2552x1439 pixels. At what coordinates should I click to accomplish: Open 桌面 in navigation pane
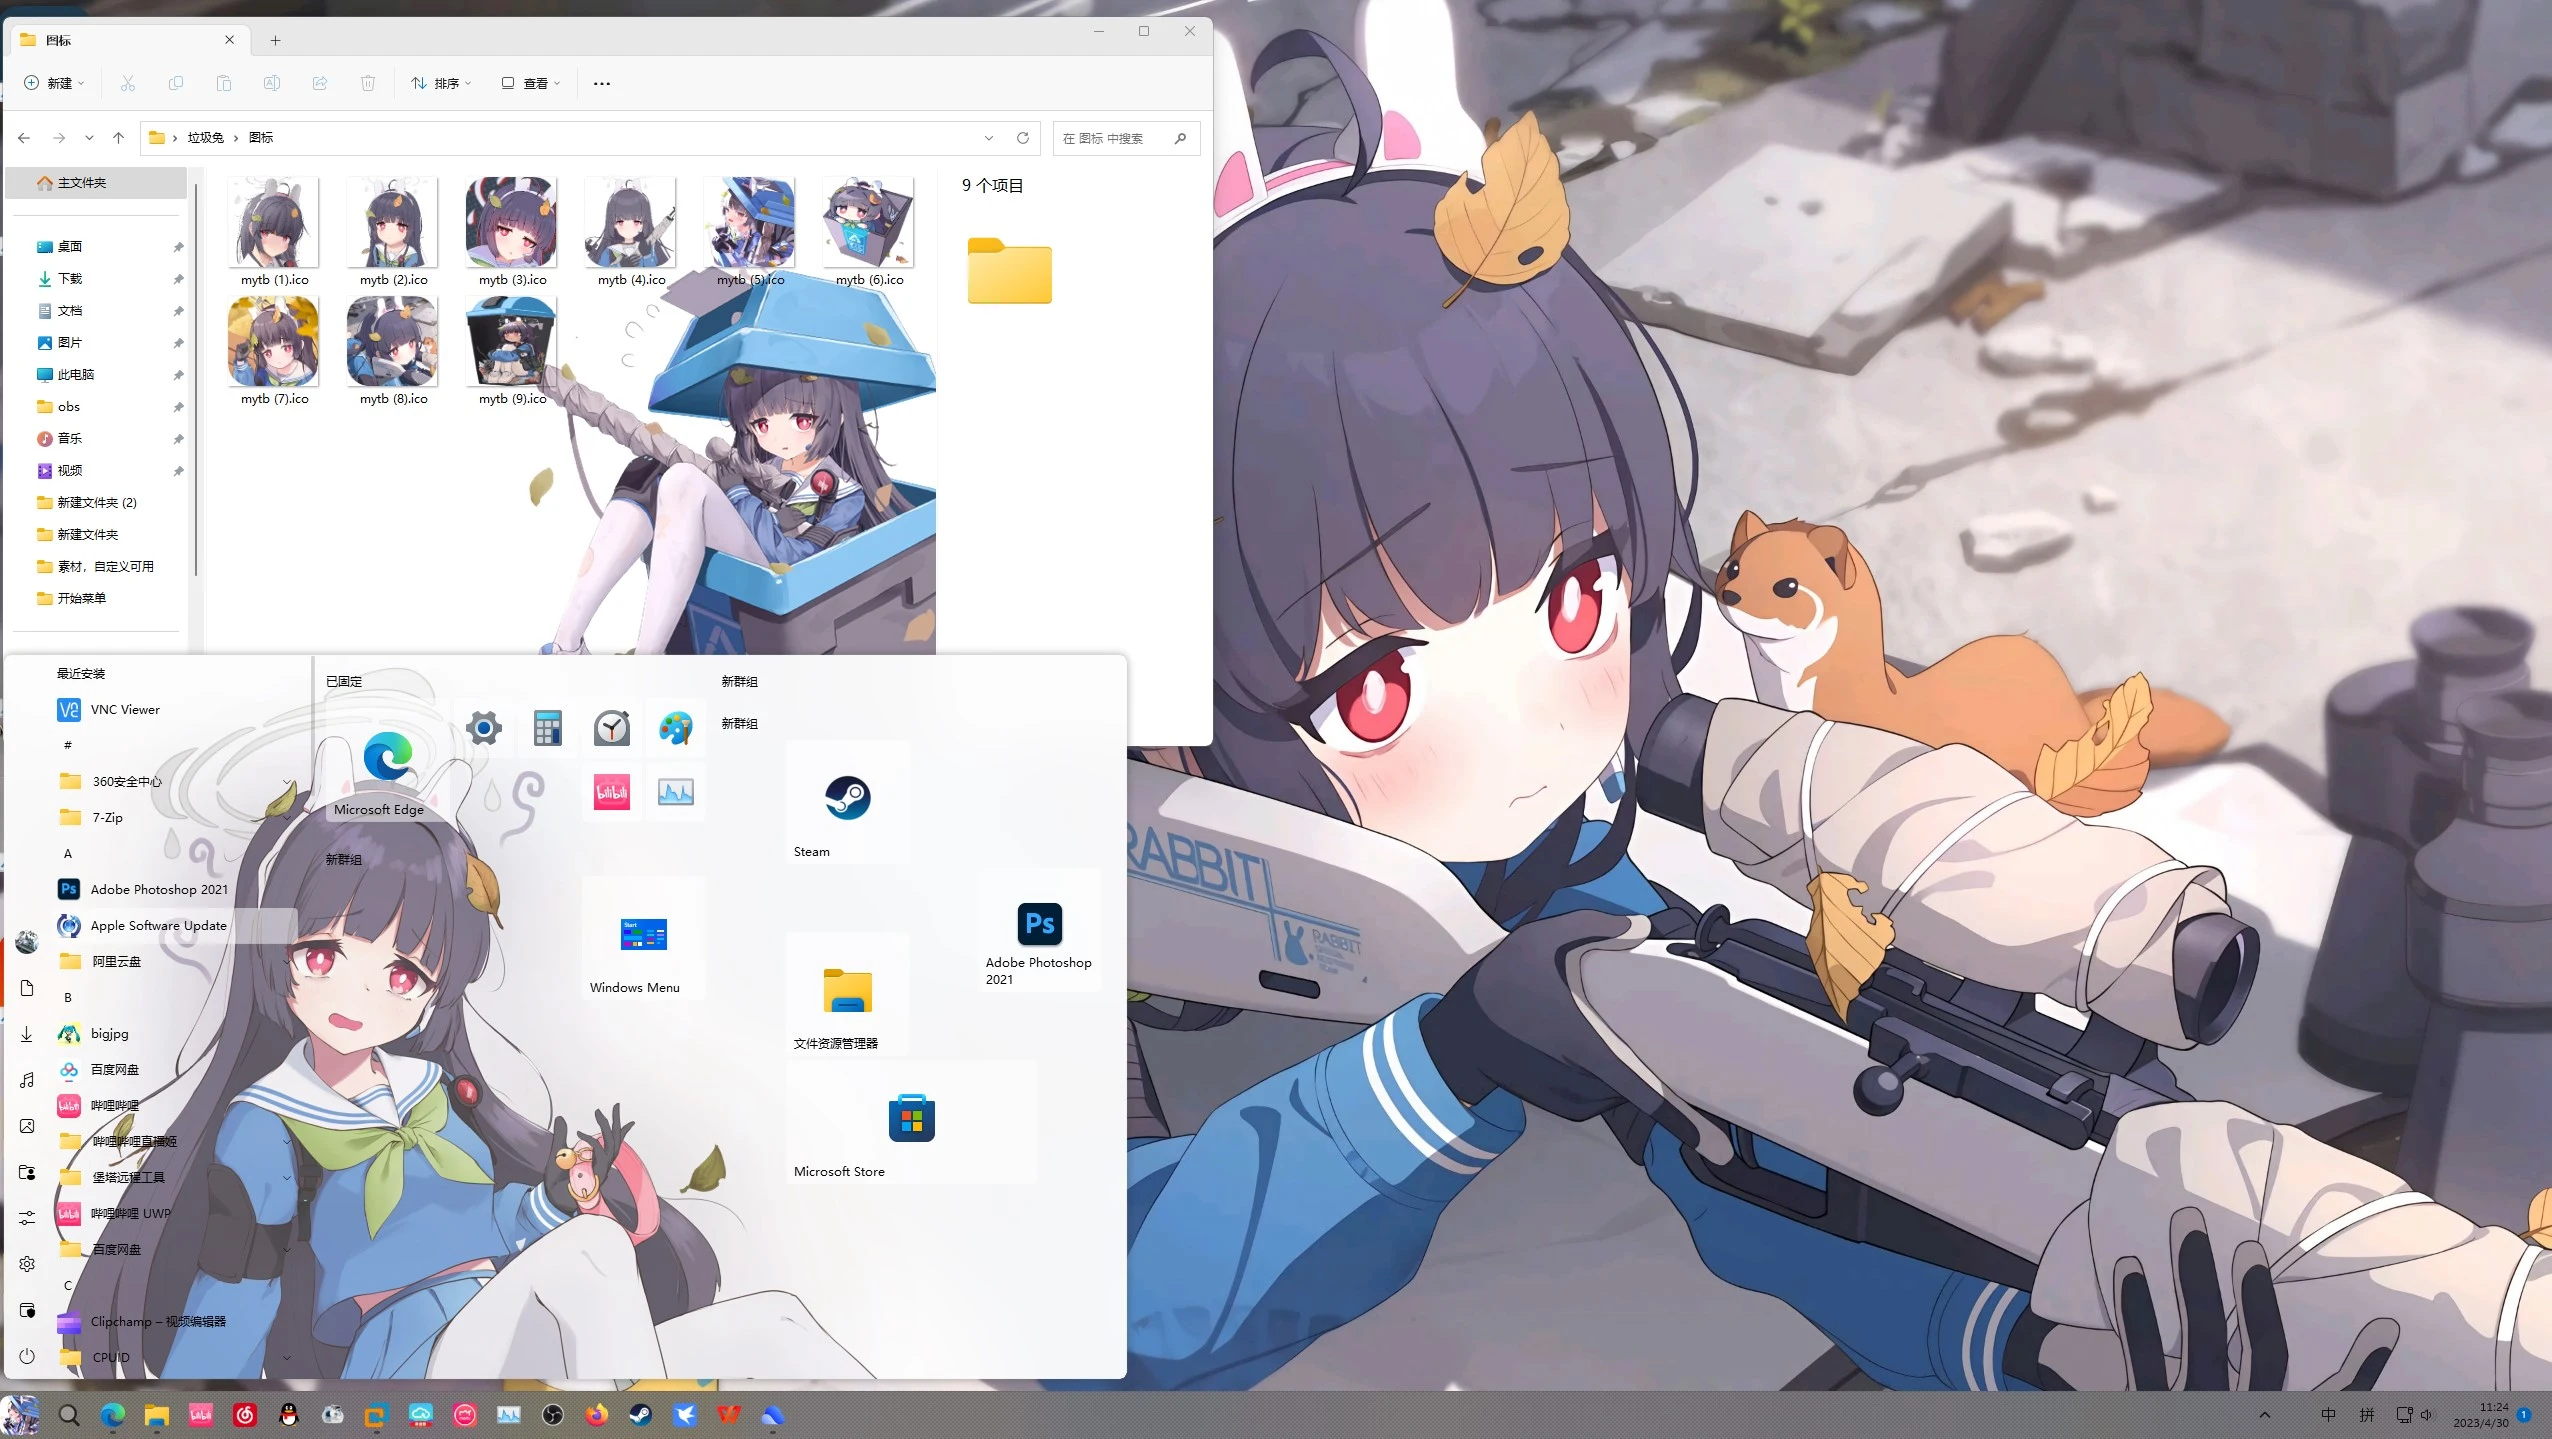click(96, 247)
